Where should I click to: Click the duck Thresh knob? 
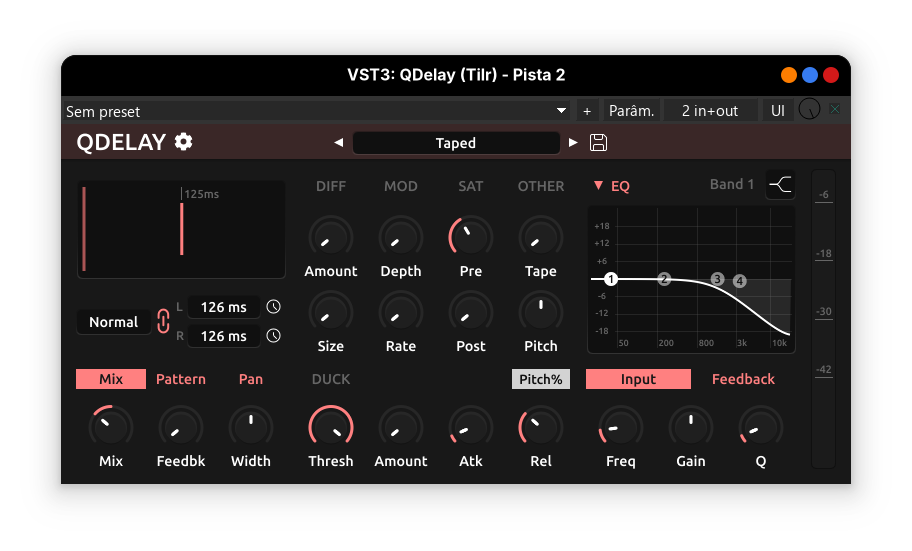tap(331, 428)
